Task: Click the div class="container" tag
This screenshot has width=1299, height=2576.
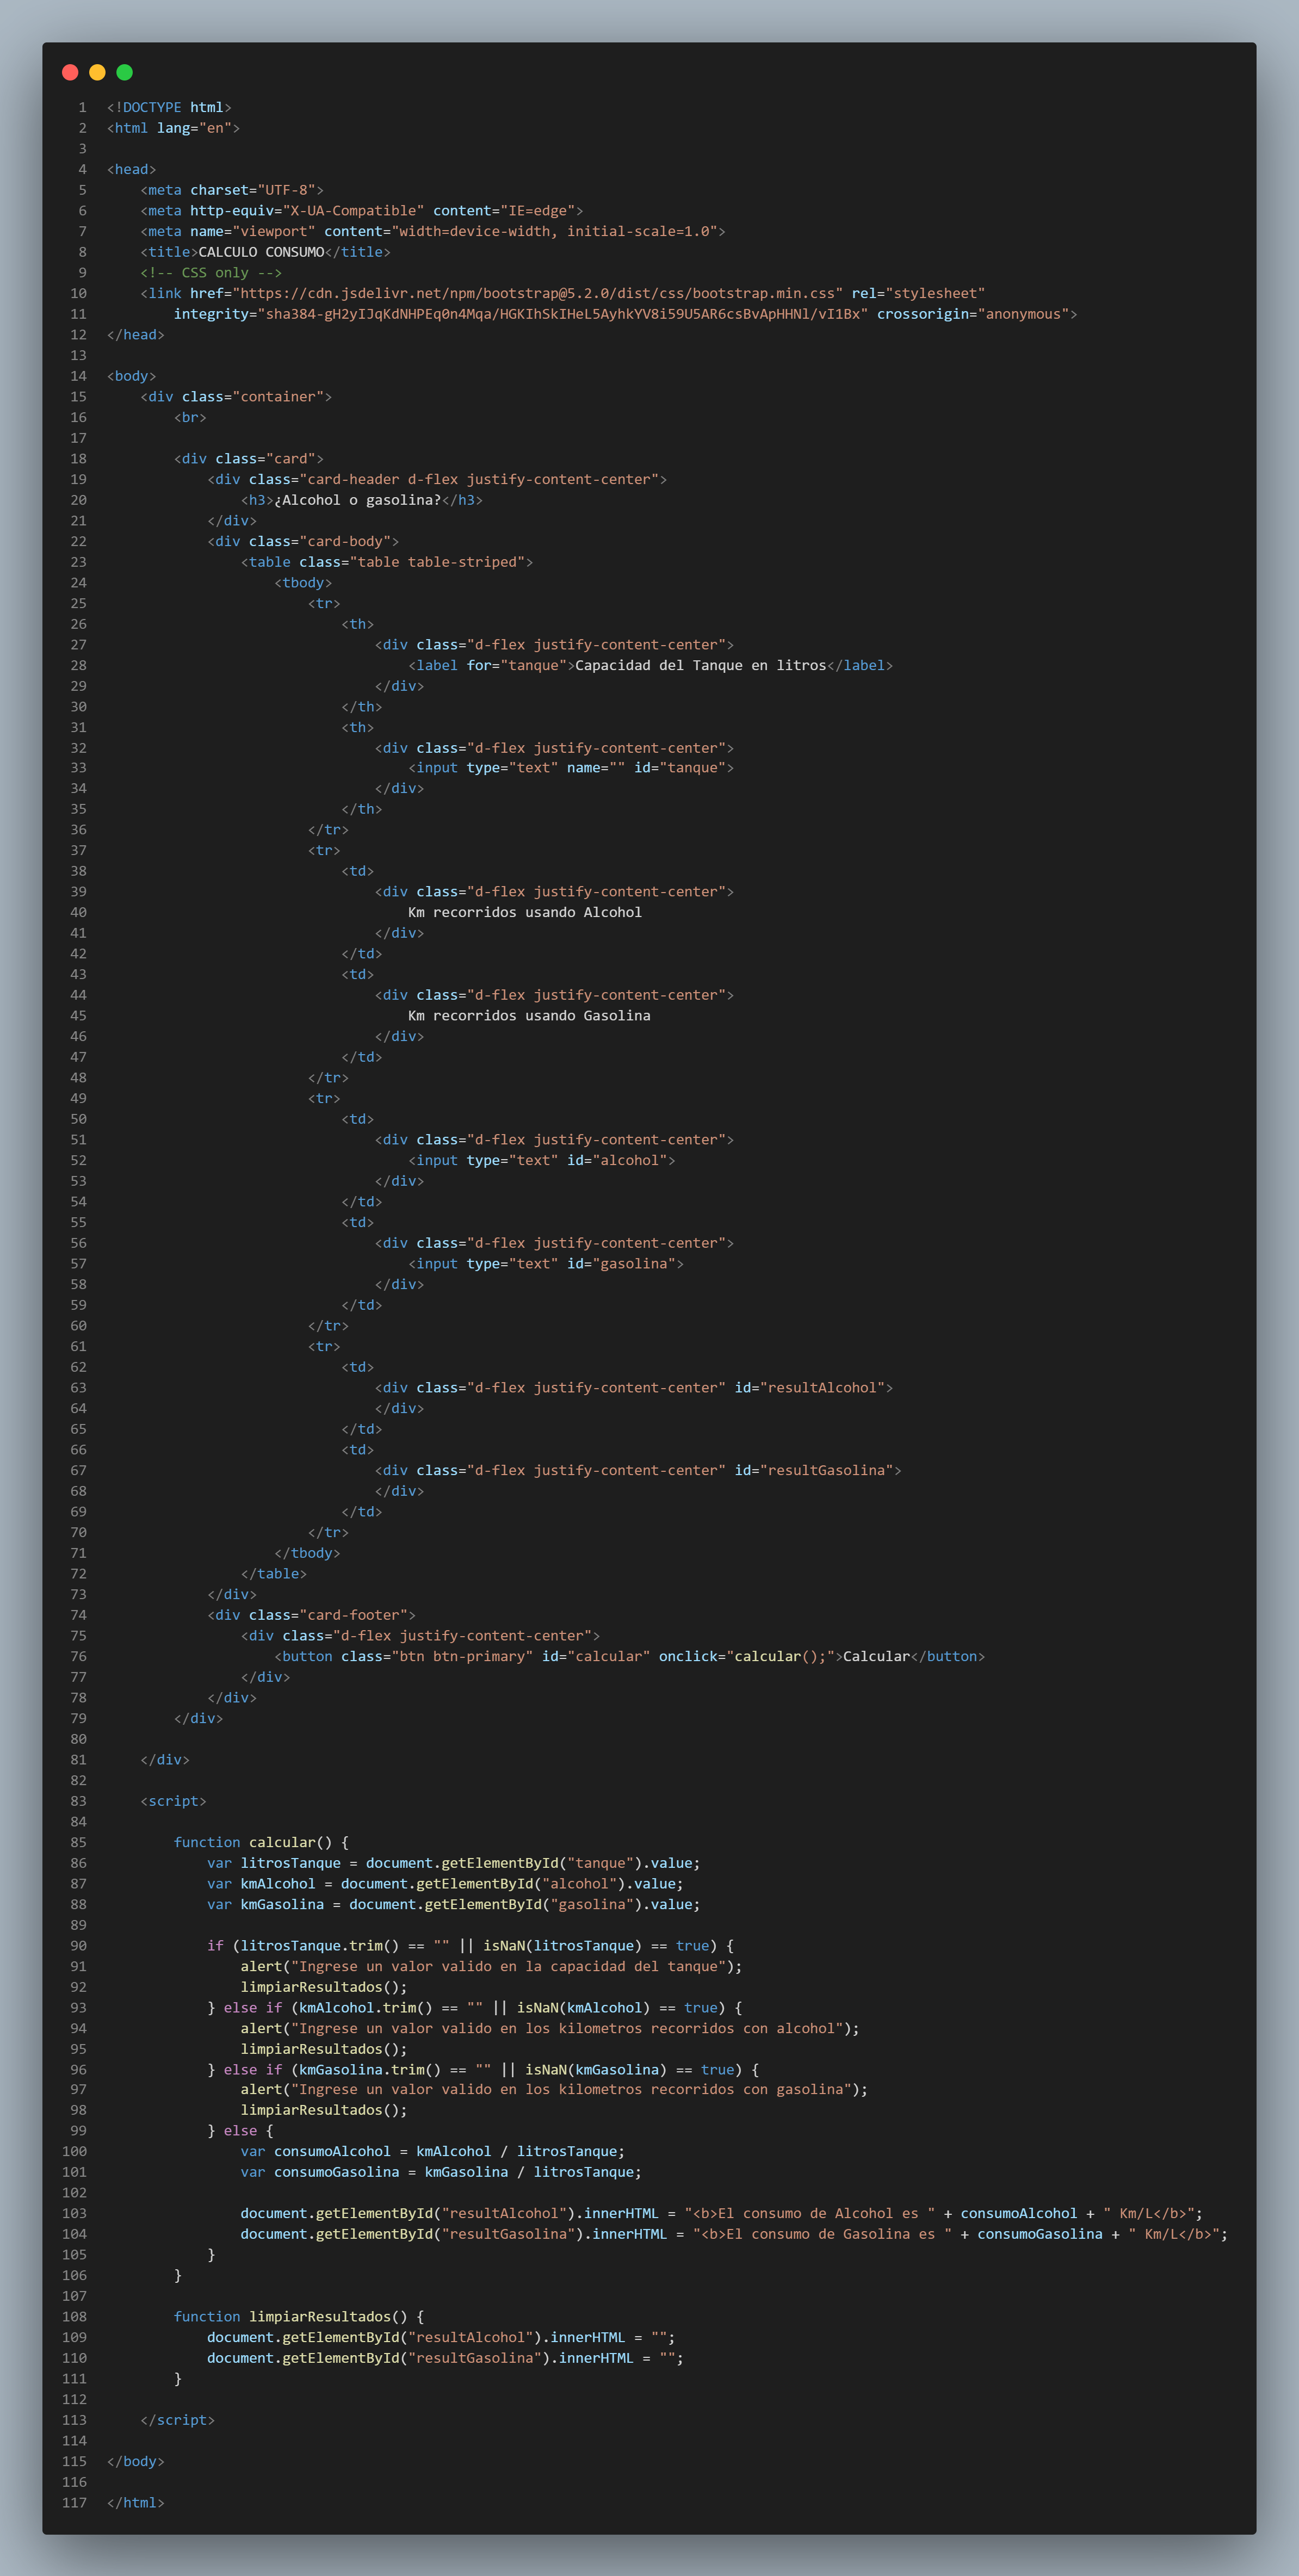Action: point(236,397)
